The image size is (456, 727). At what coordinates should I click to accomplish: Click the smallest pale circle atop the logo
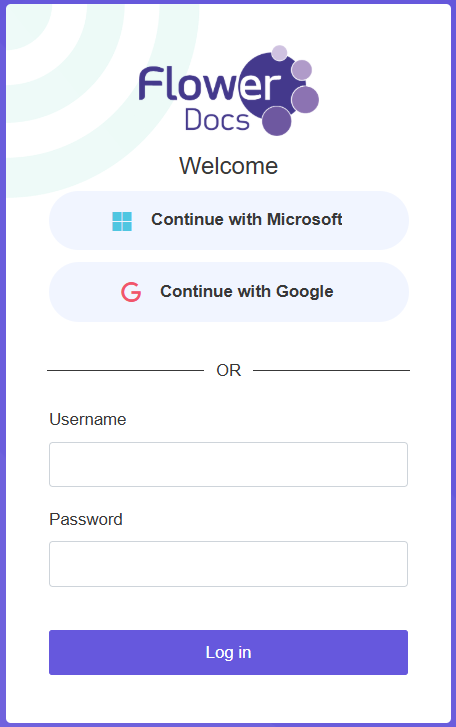click(279, 53)
